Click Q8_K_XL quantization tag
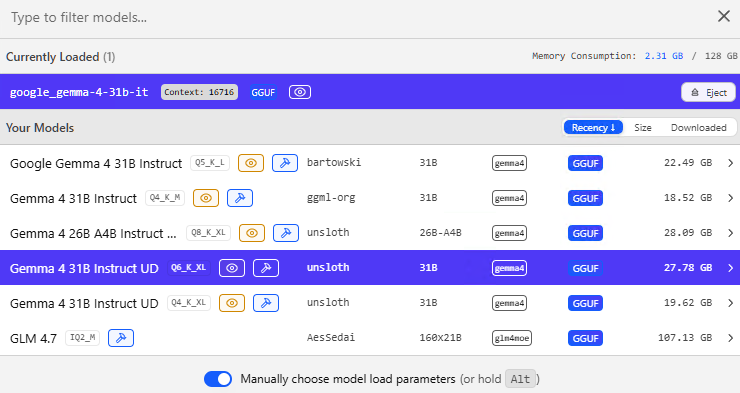The image size is (740, 393). point(208,233)
